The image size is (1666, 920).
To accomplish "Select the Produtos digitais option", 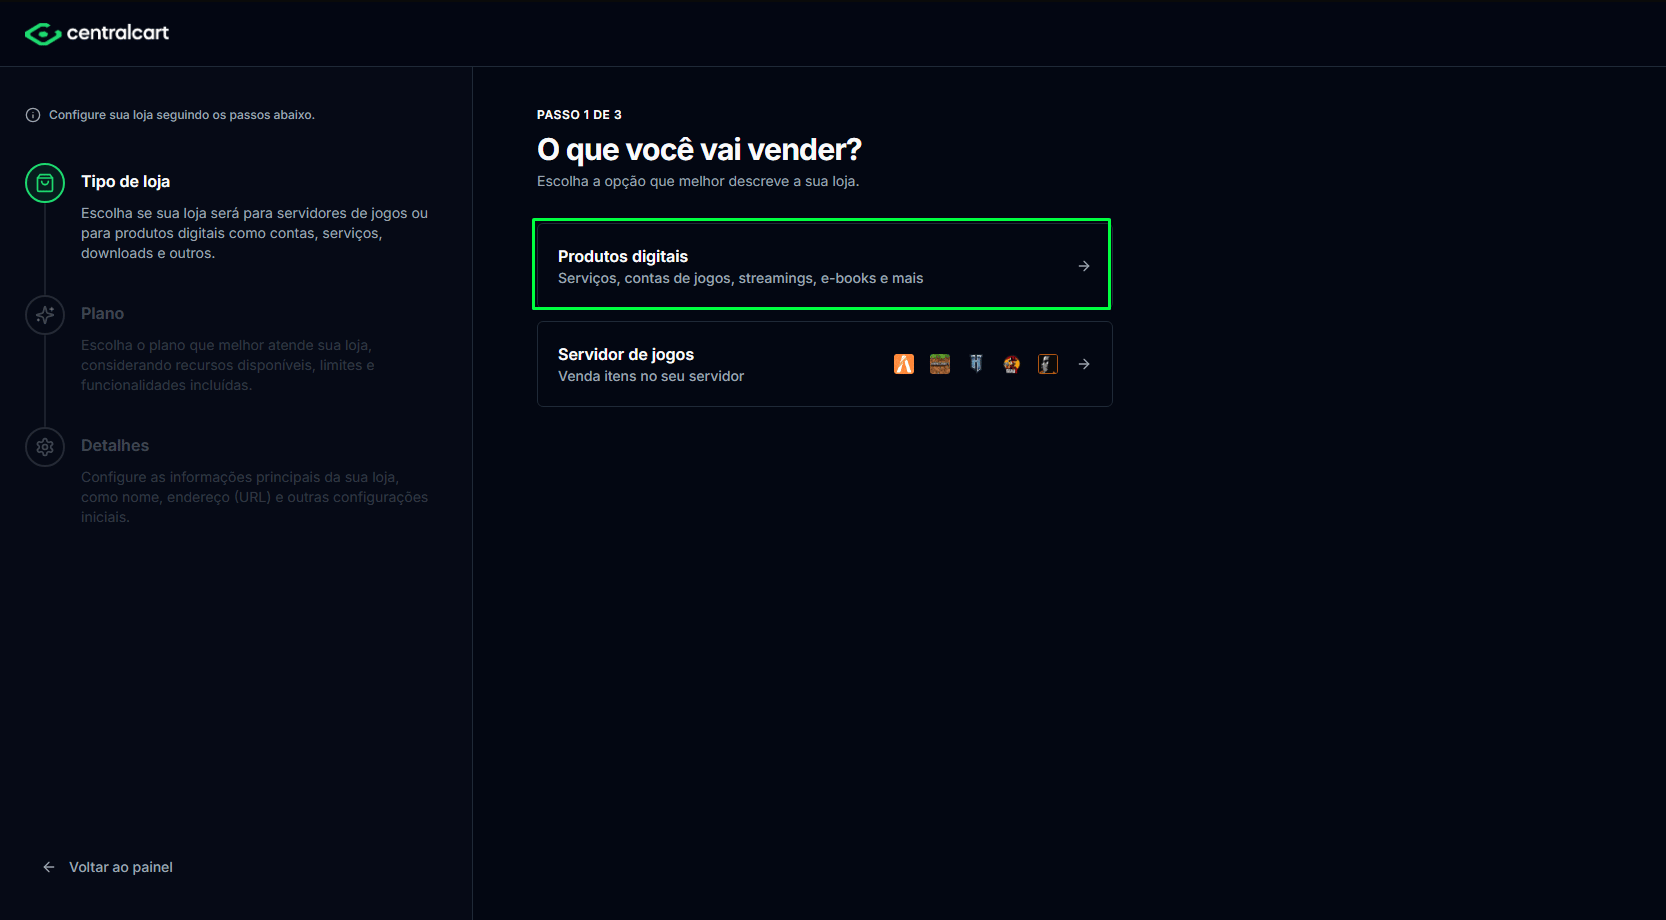I will tap(821, 264).
